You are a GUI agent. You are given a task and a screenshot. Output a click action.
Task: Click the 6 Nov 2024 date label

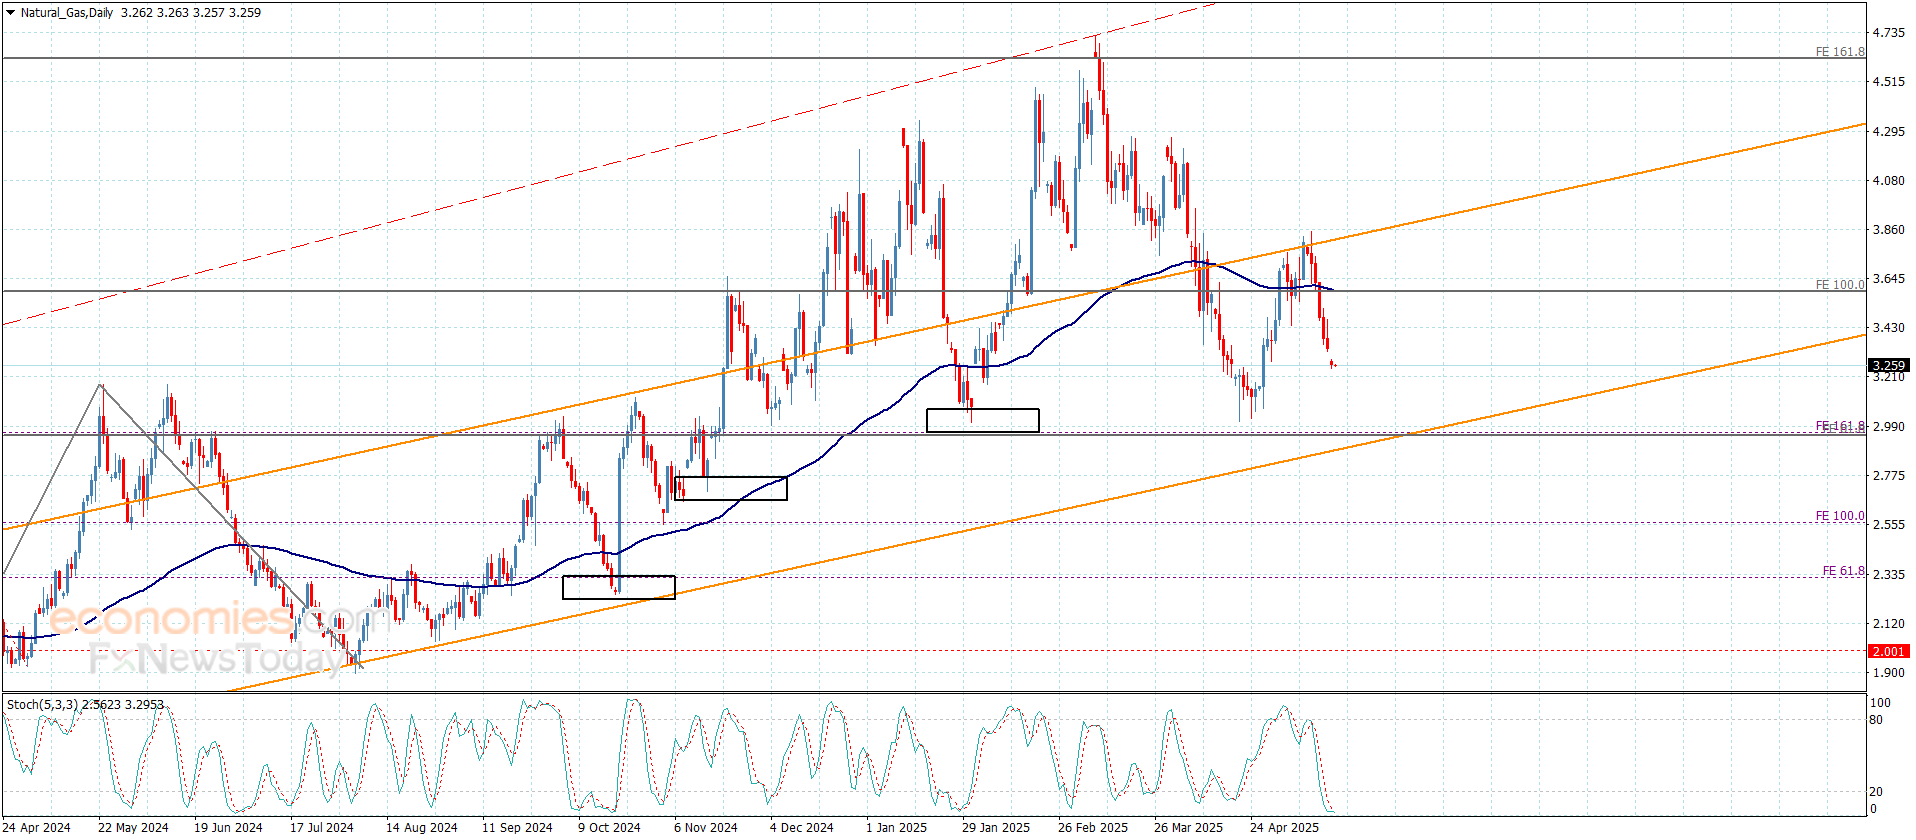click(x=705, y=827)
